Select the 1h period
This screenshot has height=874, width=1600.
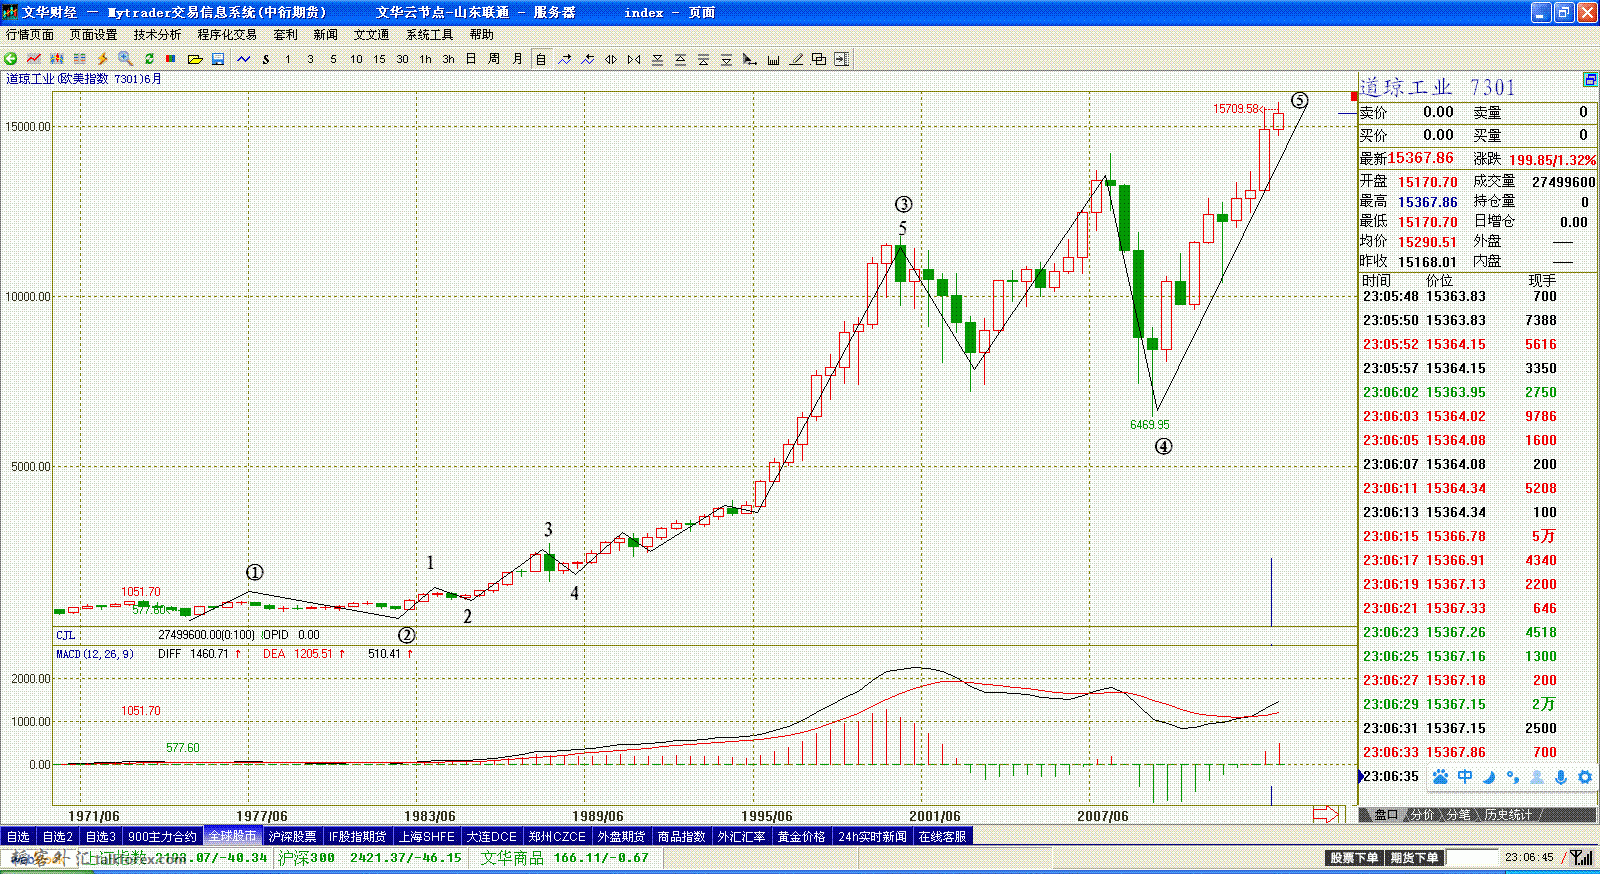point(425,59)
